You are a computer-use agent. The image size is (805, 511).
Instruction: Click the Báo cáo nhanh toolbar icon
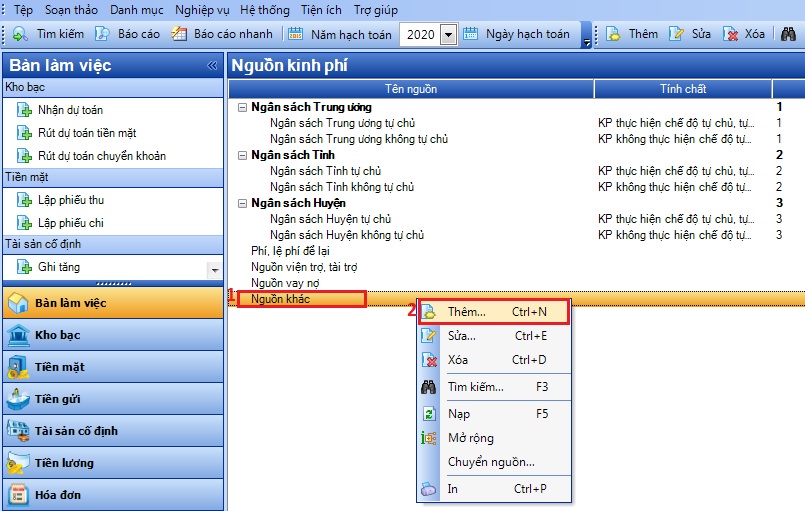click(x=179, y=34)
